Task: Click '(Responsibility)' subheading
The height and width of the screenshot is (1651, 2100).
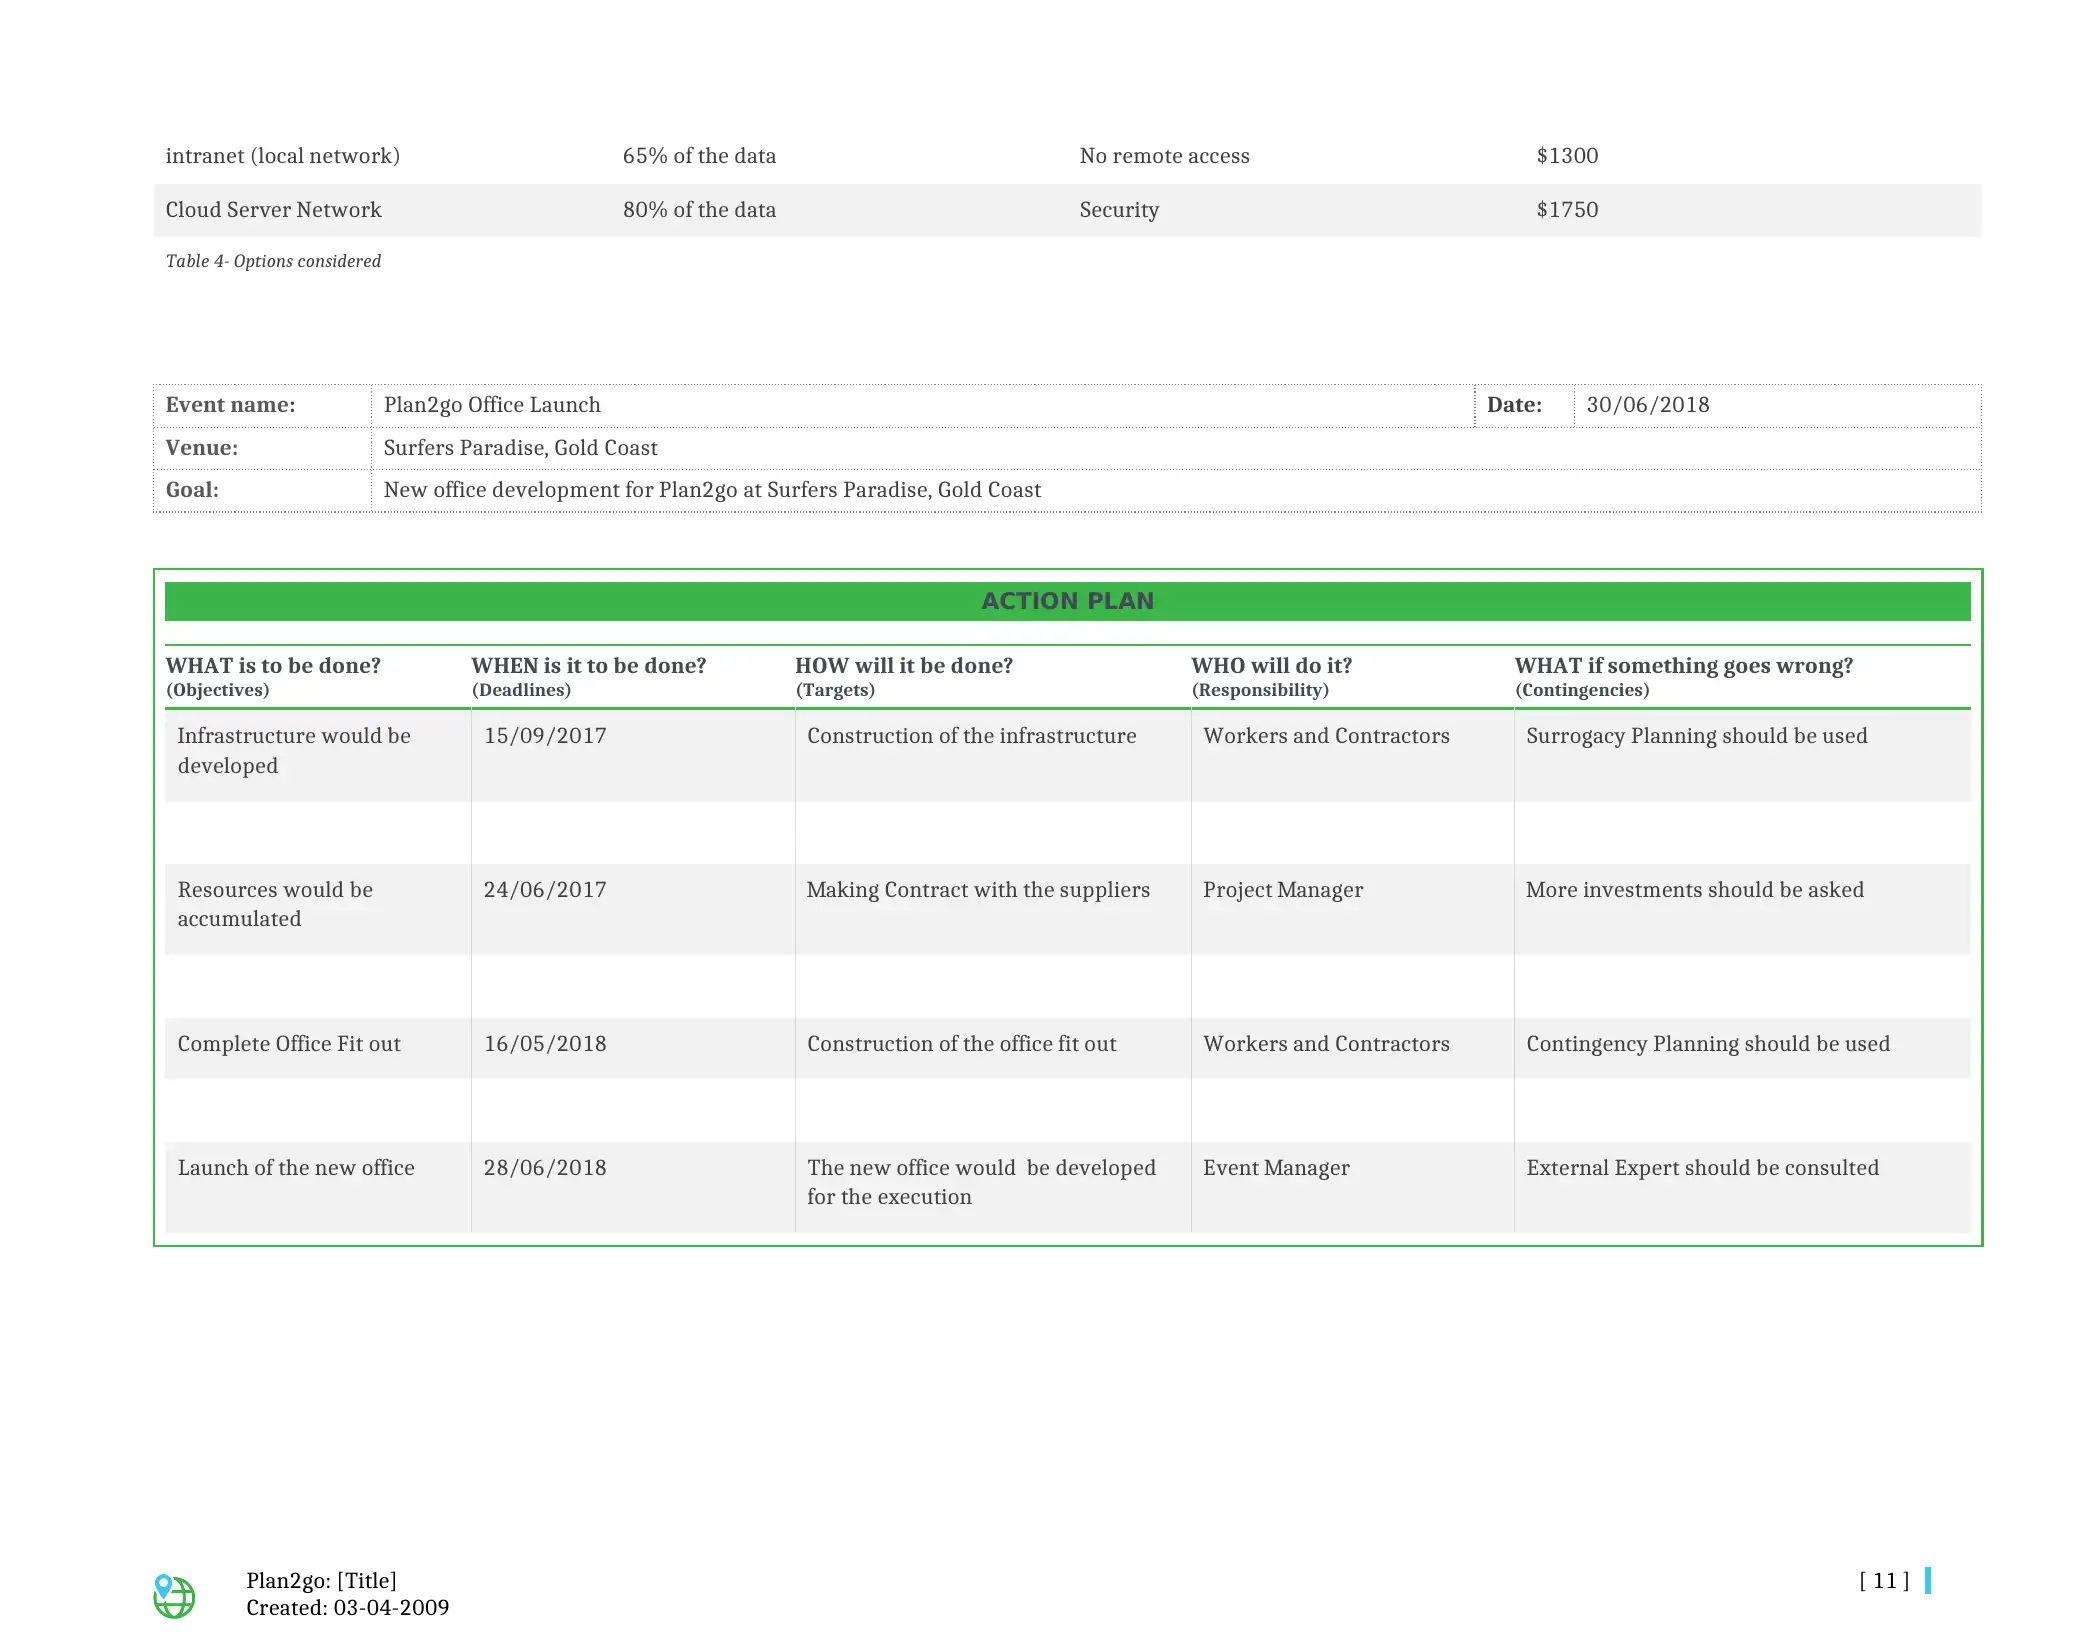Action: pos(1260,690)
